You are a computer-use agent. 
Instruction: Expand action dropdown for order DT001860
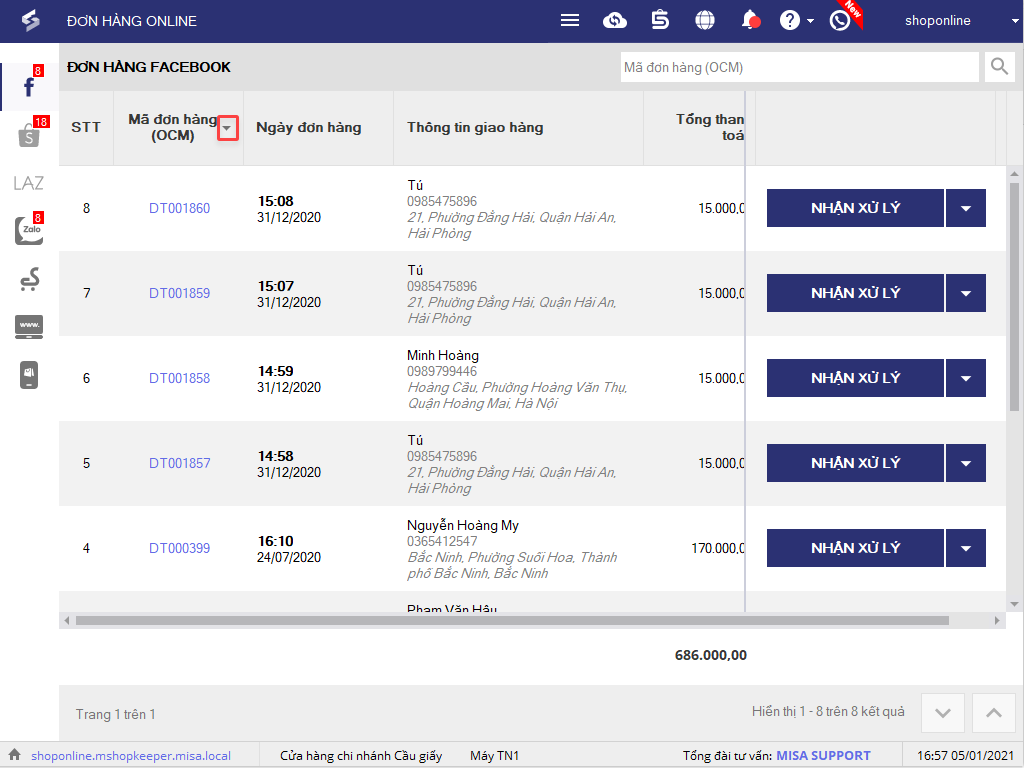pos(966,208)
